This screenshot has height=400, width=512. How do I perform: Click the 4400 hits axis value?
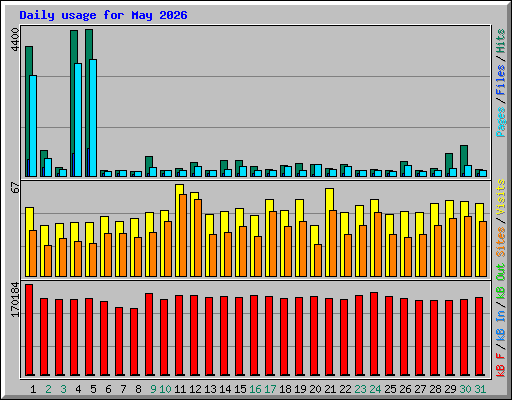coord(15,40)
